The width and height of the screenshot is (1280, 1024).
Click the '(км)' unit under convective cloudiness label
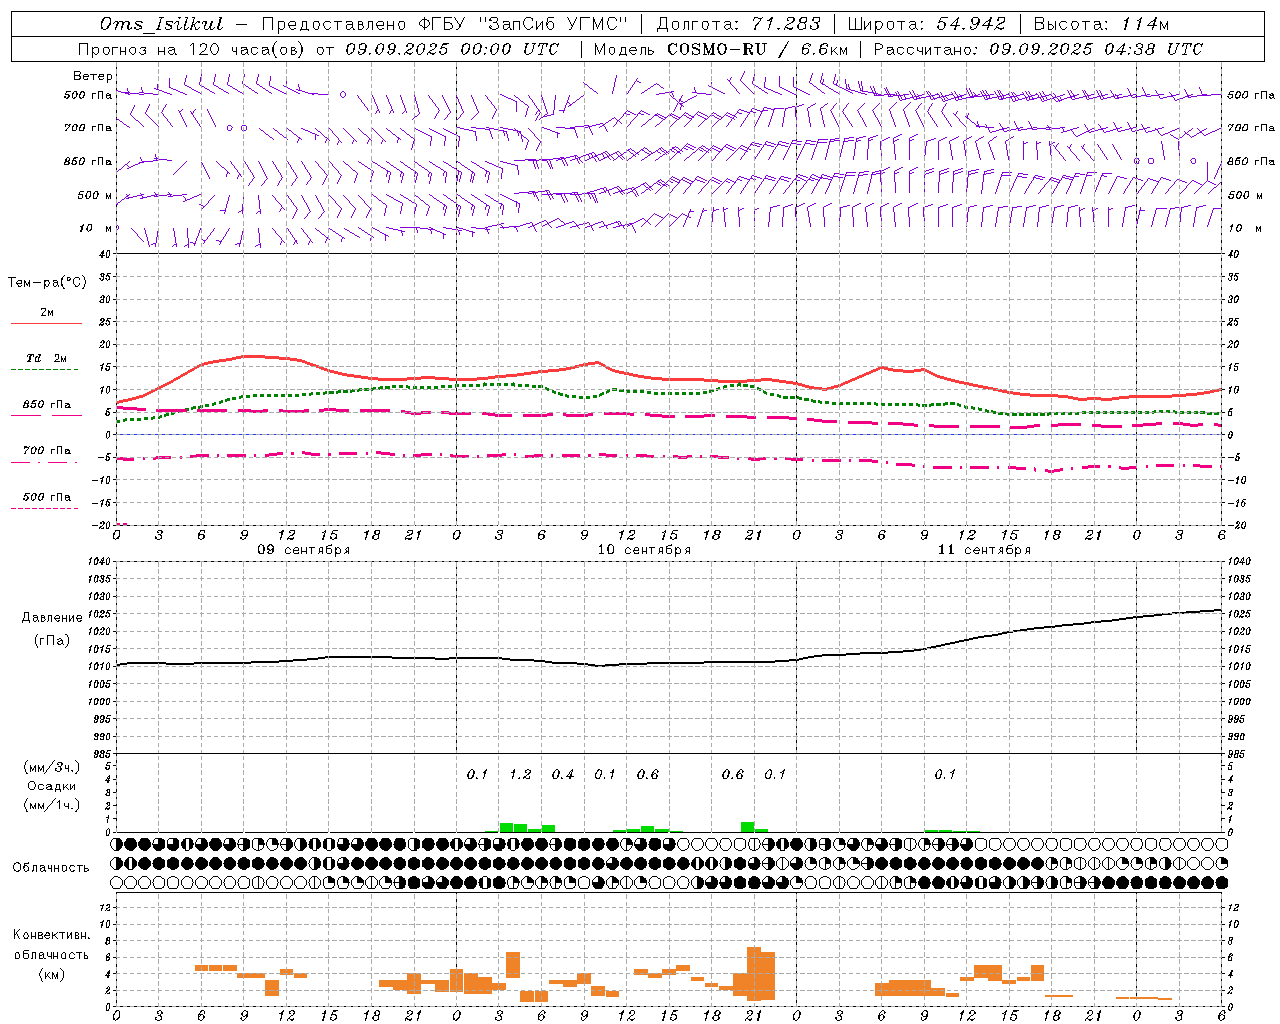[x=51, y=974]
